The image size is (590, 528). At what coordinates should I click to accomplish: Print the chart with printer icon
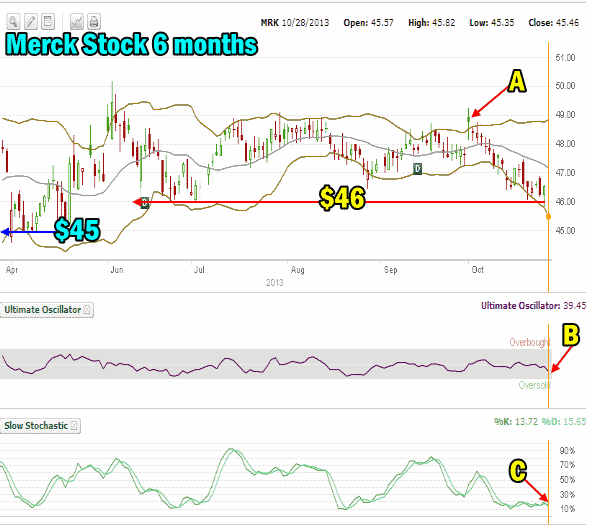click(x=94, y=22)
